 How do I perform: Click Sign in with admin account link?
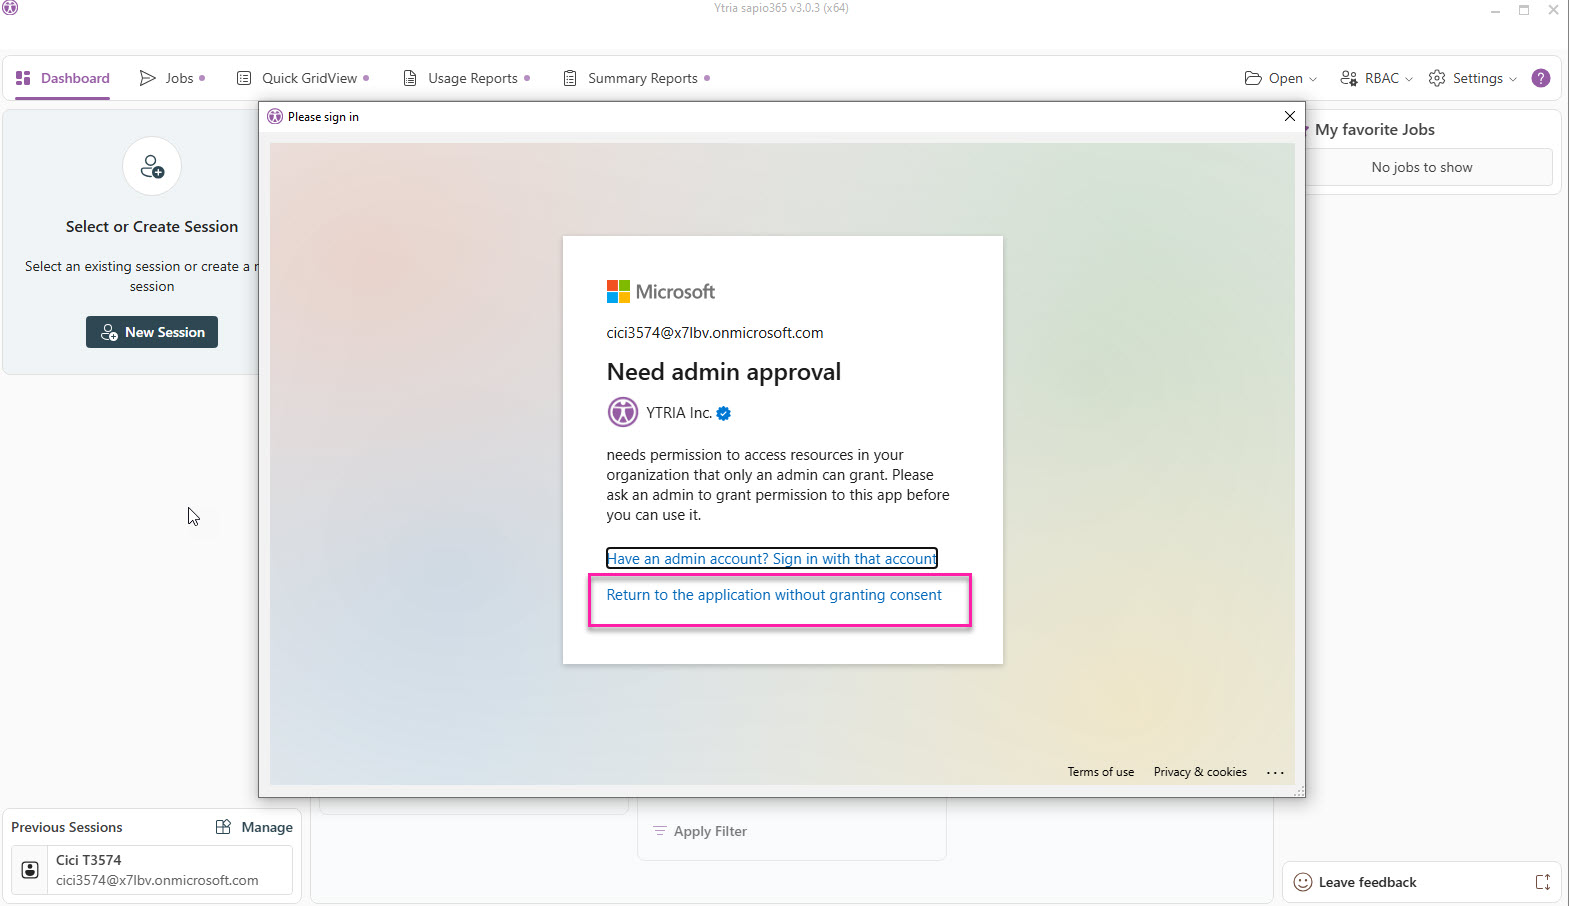[771, 558]
